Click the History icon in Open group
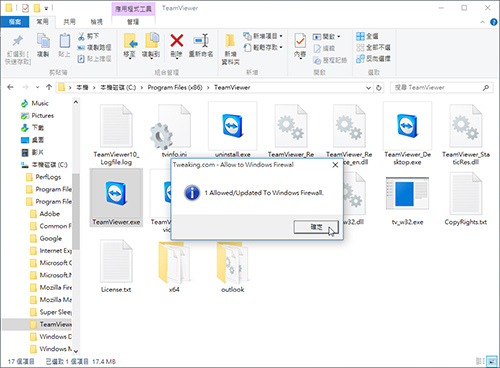This screenshot has height=368, width=500. [317, 60]
